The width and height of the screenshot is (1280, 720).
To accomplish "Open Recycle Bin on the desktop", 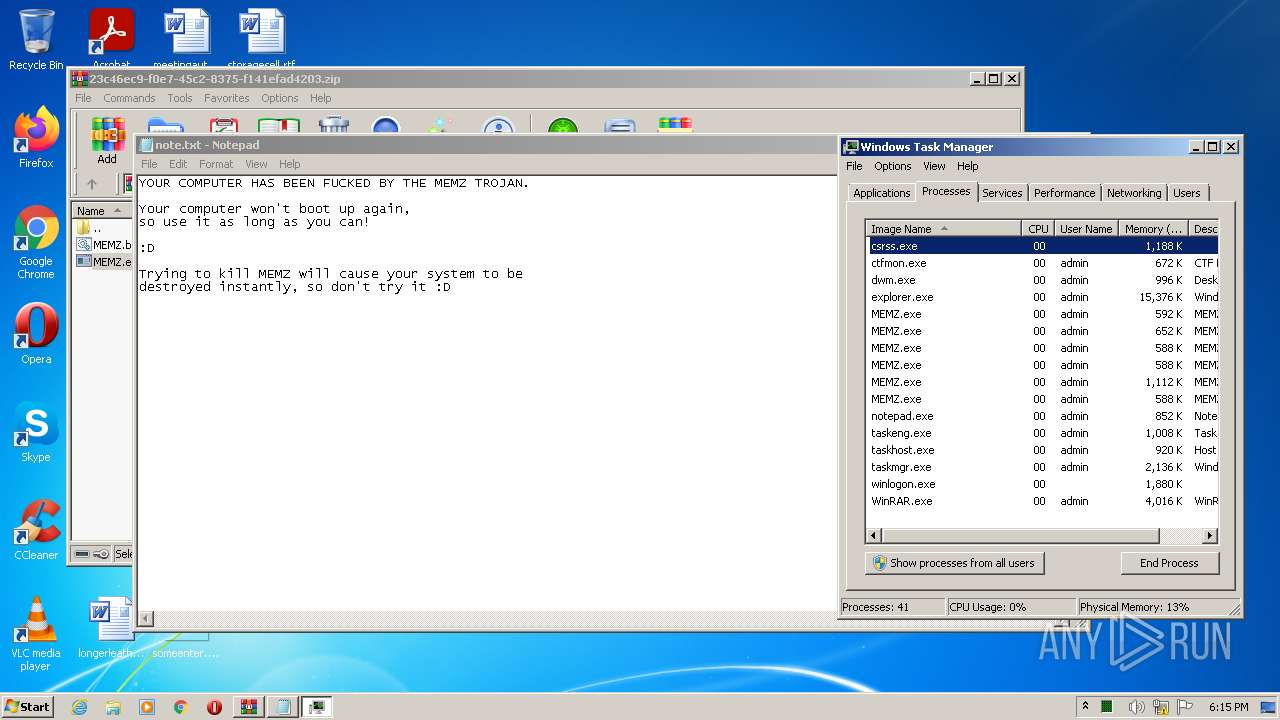I will click(36, 39).
